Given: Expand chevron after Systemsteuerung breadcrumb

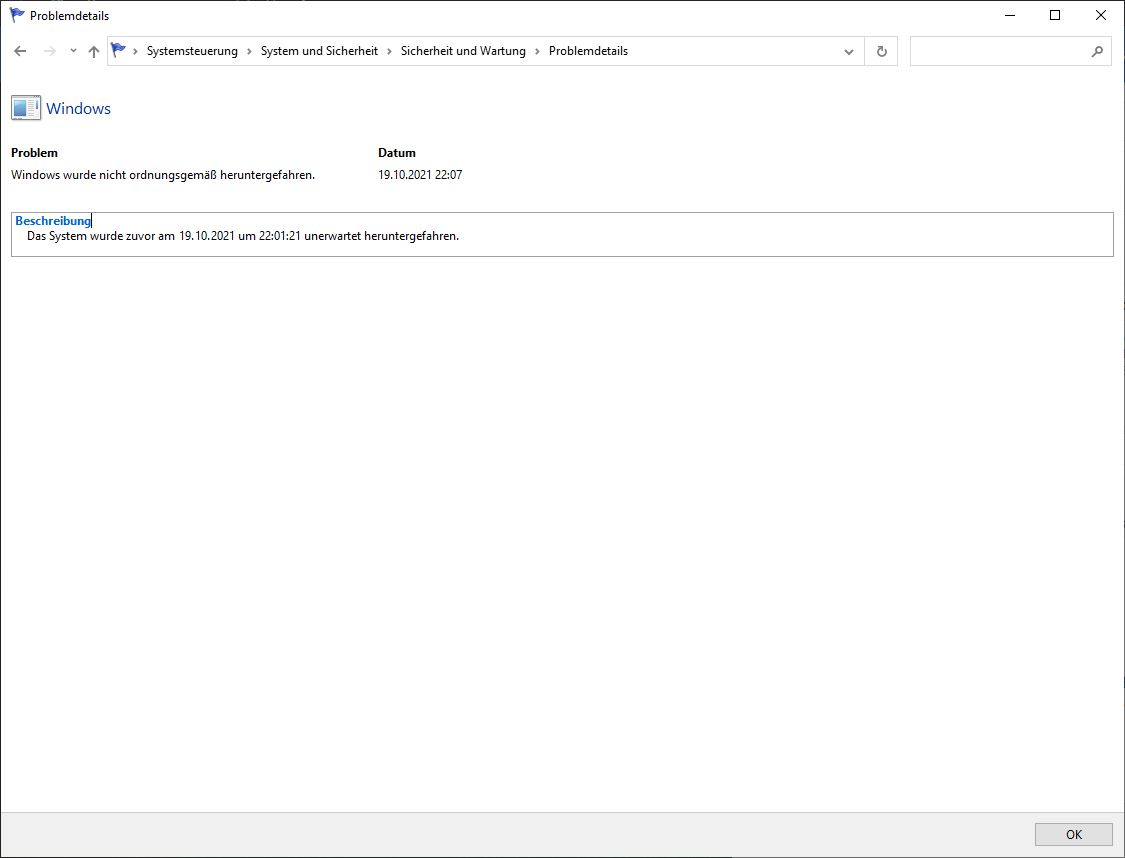Looking at the screenshot, I should (x=250, y=51).
